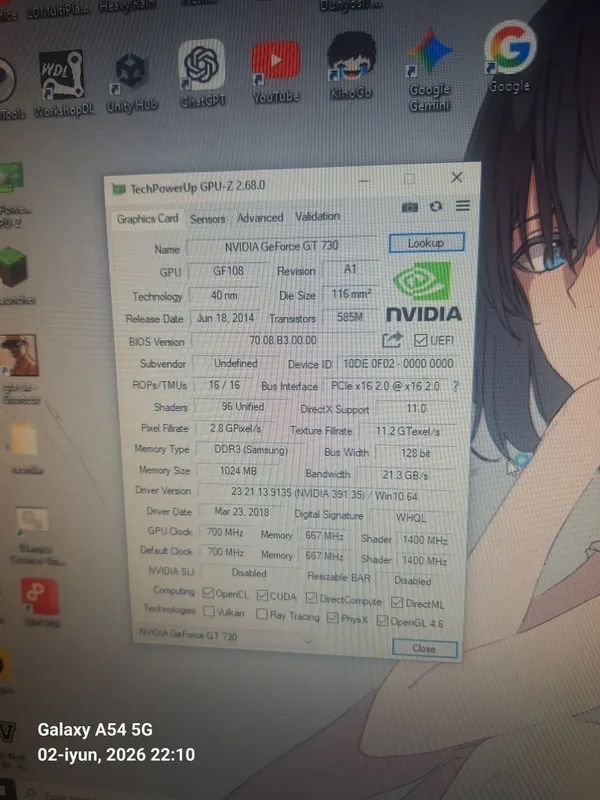This screenshot has height=800, width=600.
Task: Click the Bandwidth value 21.3 GB/s
Action: (x=405, y=475)
